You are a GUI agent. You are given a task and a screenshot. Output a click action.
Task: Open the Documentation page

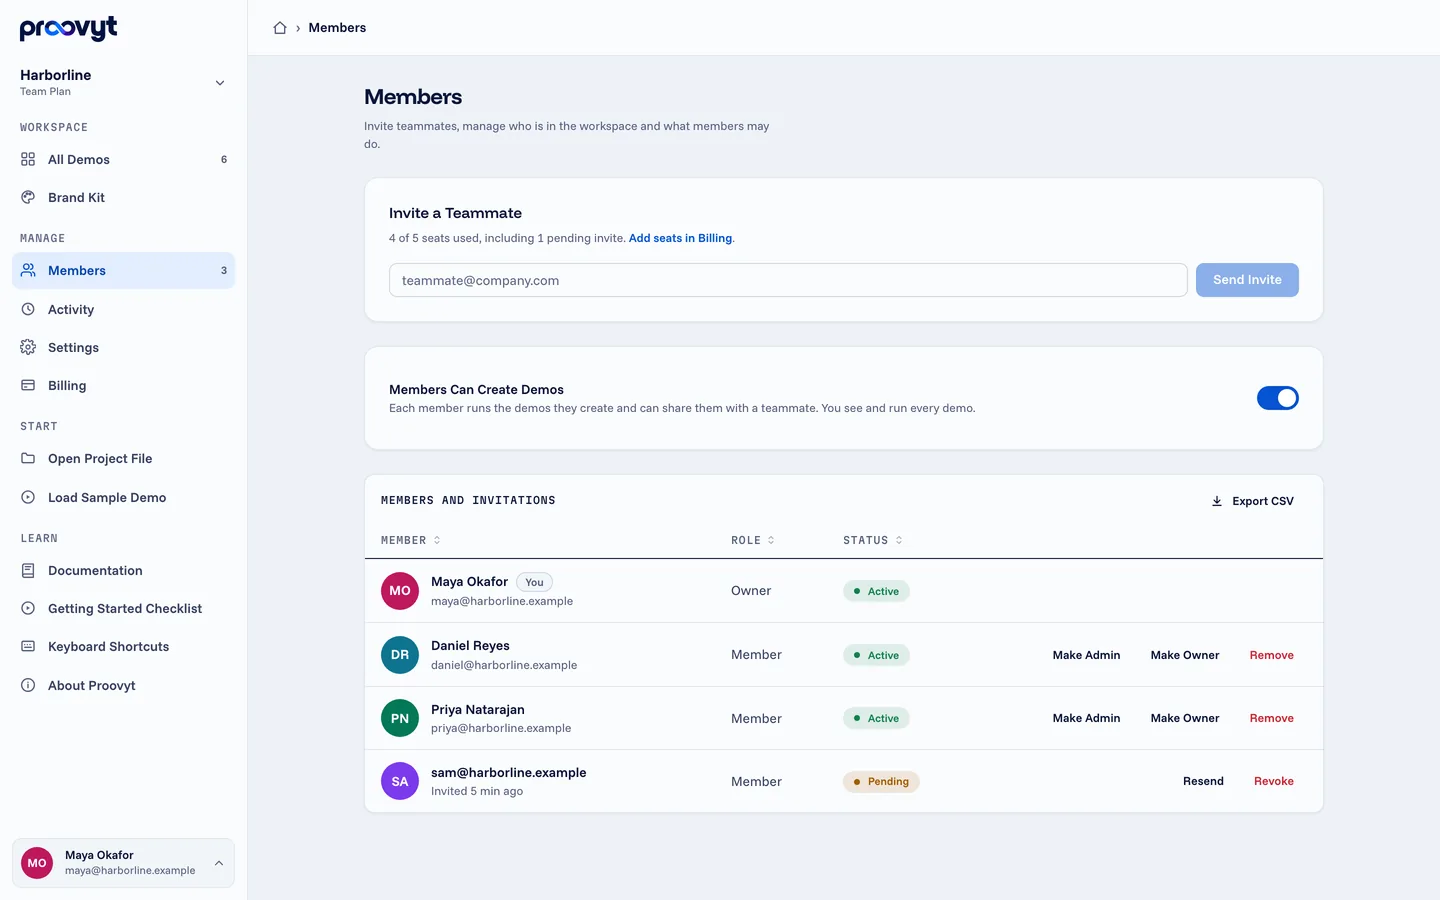click(x=123, y=570)
